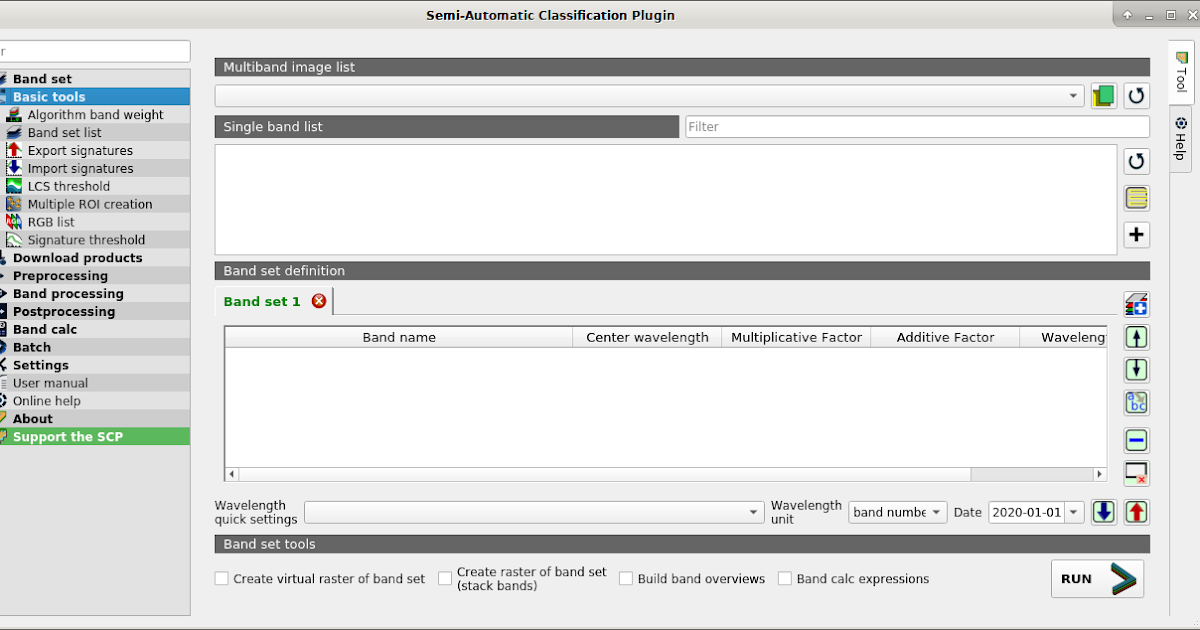Import band set with the red up arrow

tap(1136, 511)
